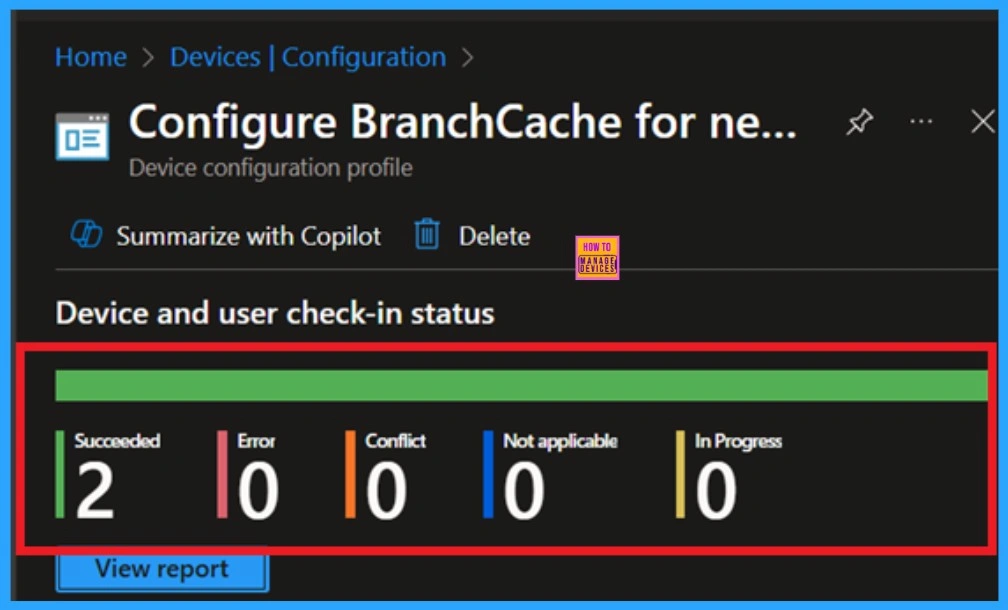The width and height of the screenshot is (1008, 610).
Task: Click the In Progress status count
Action: click(x=716, y=490)
